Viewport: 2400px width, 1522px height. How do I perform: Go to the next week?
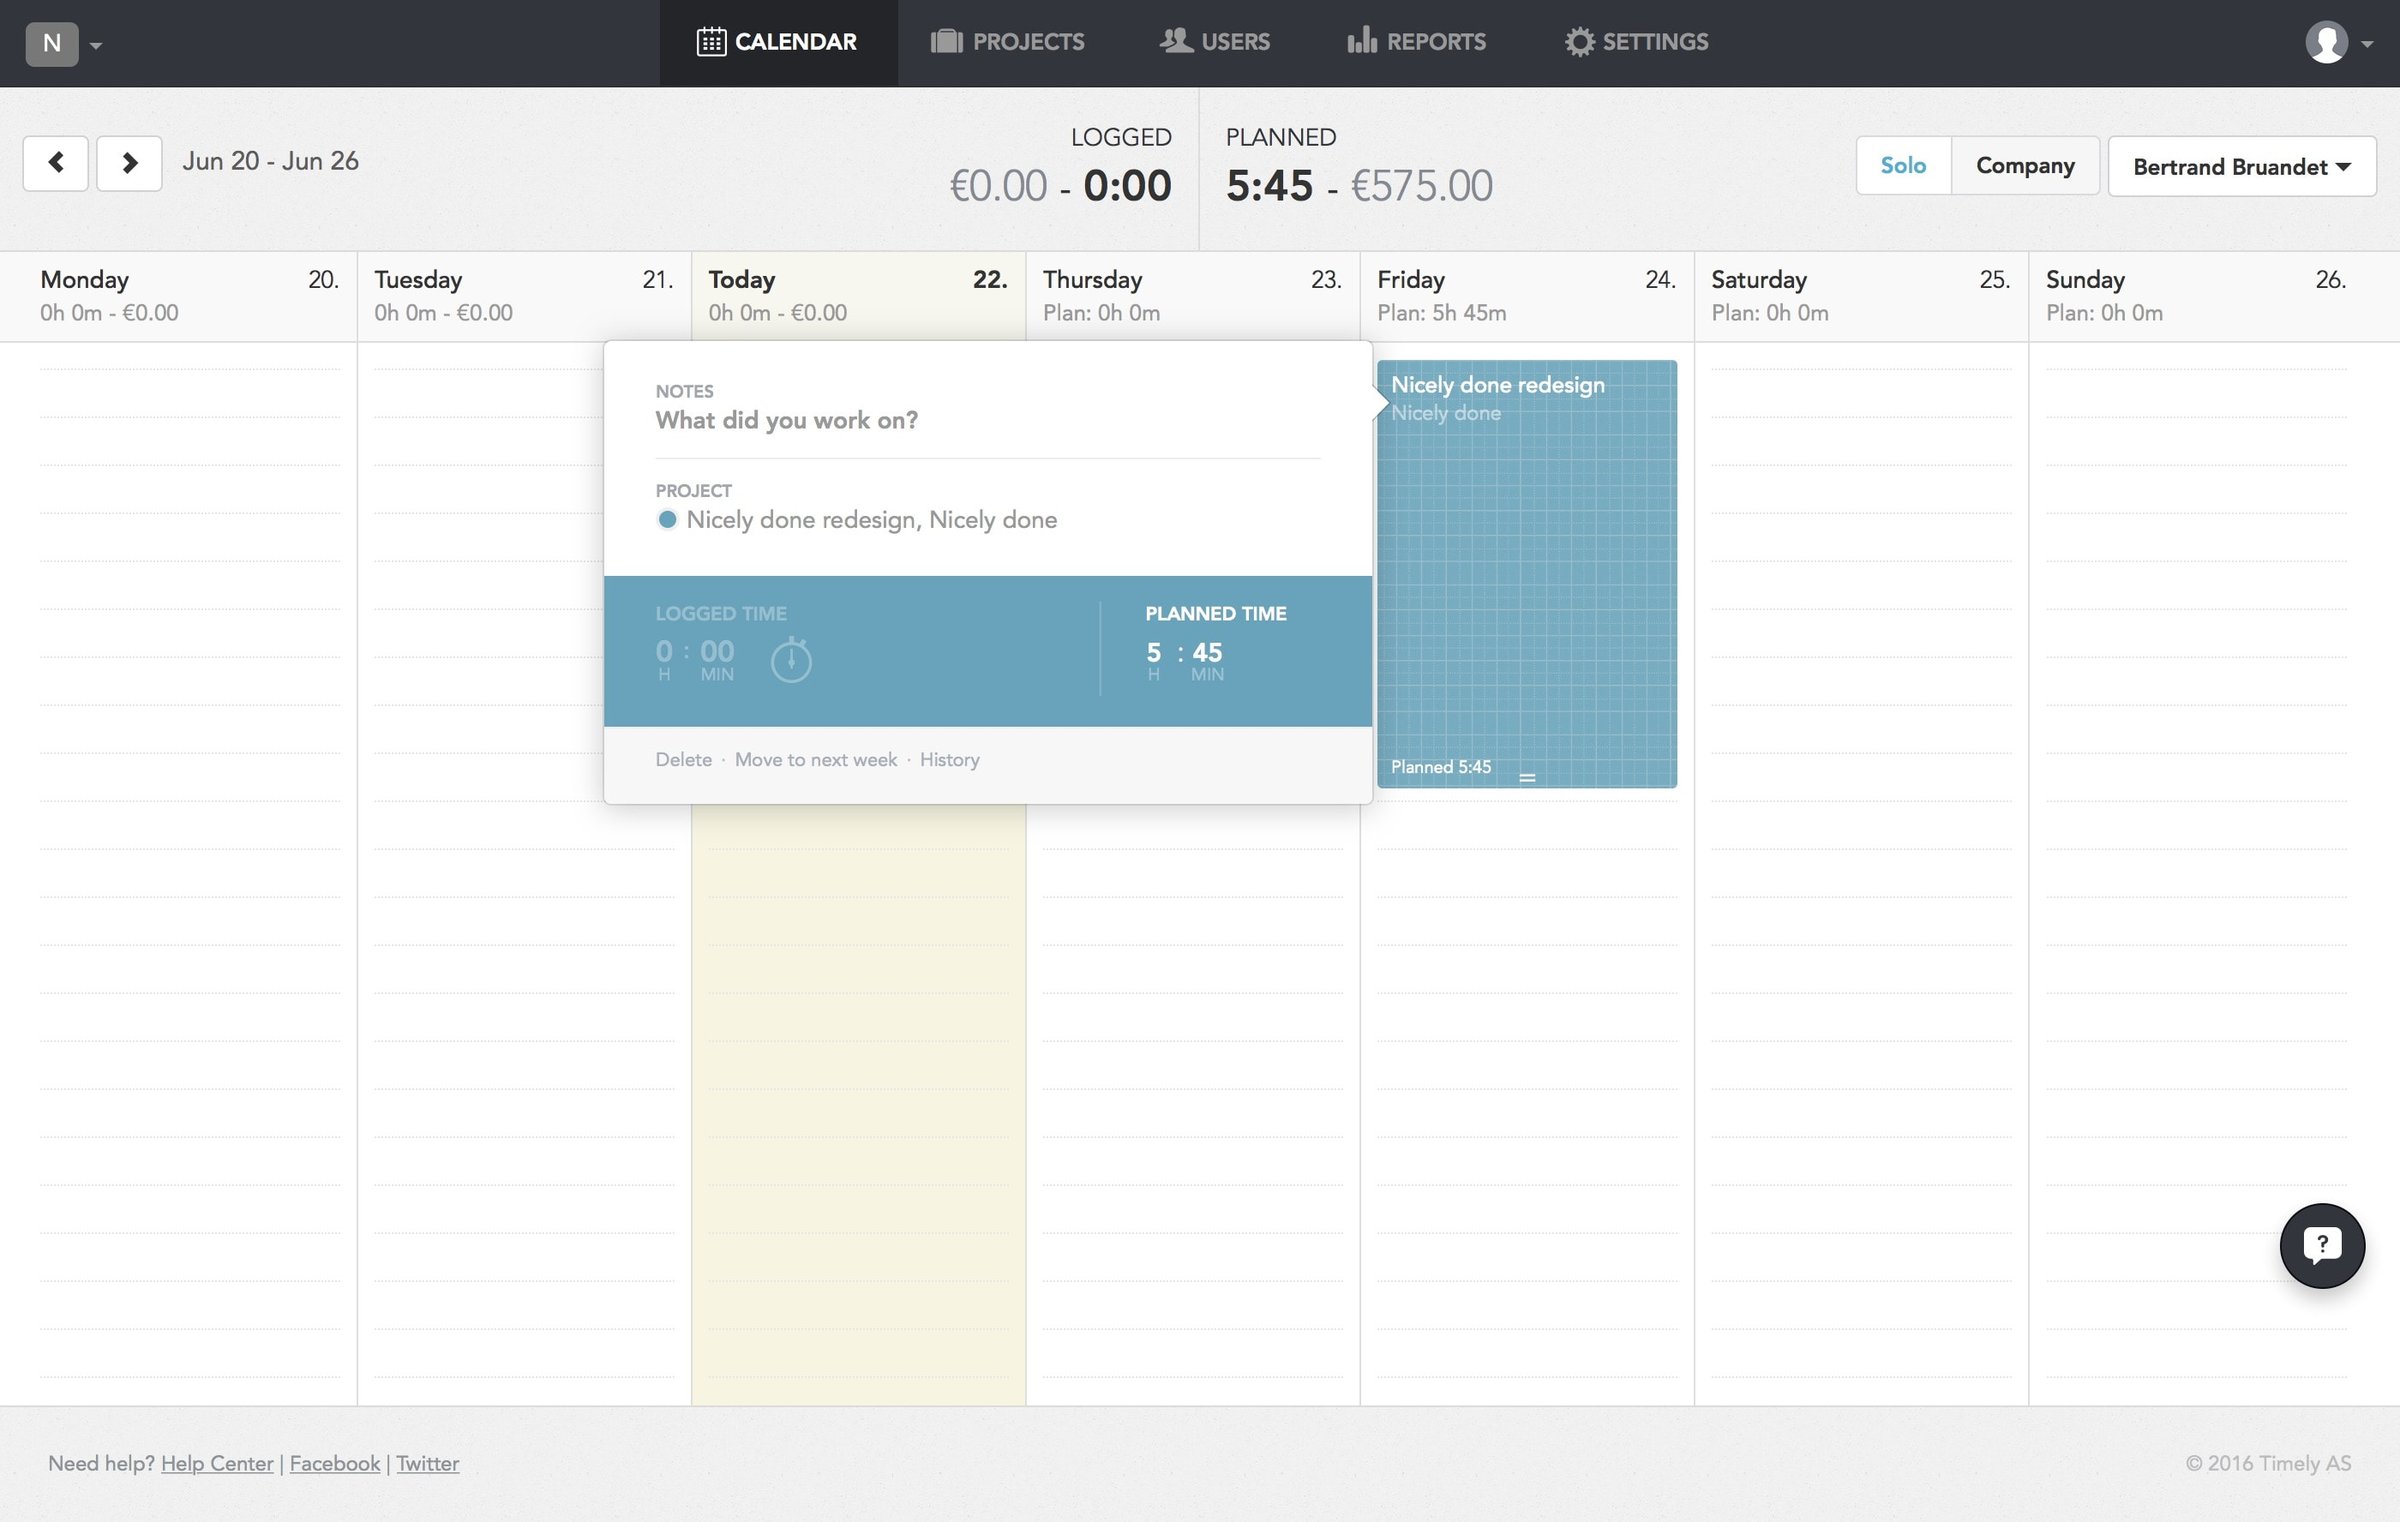tap(129, 163)
